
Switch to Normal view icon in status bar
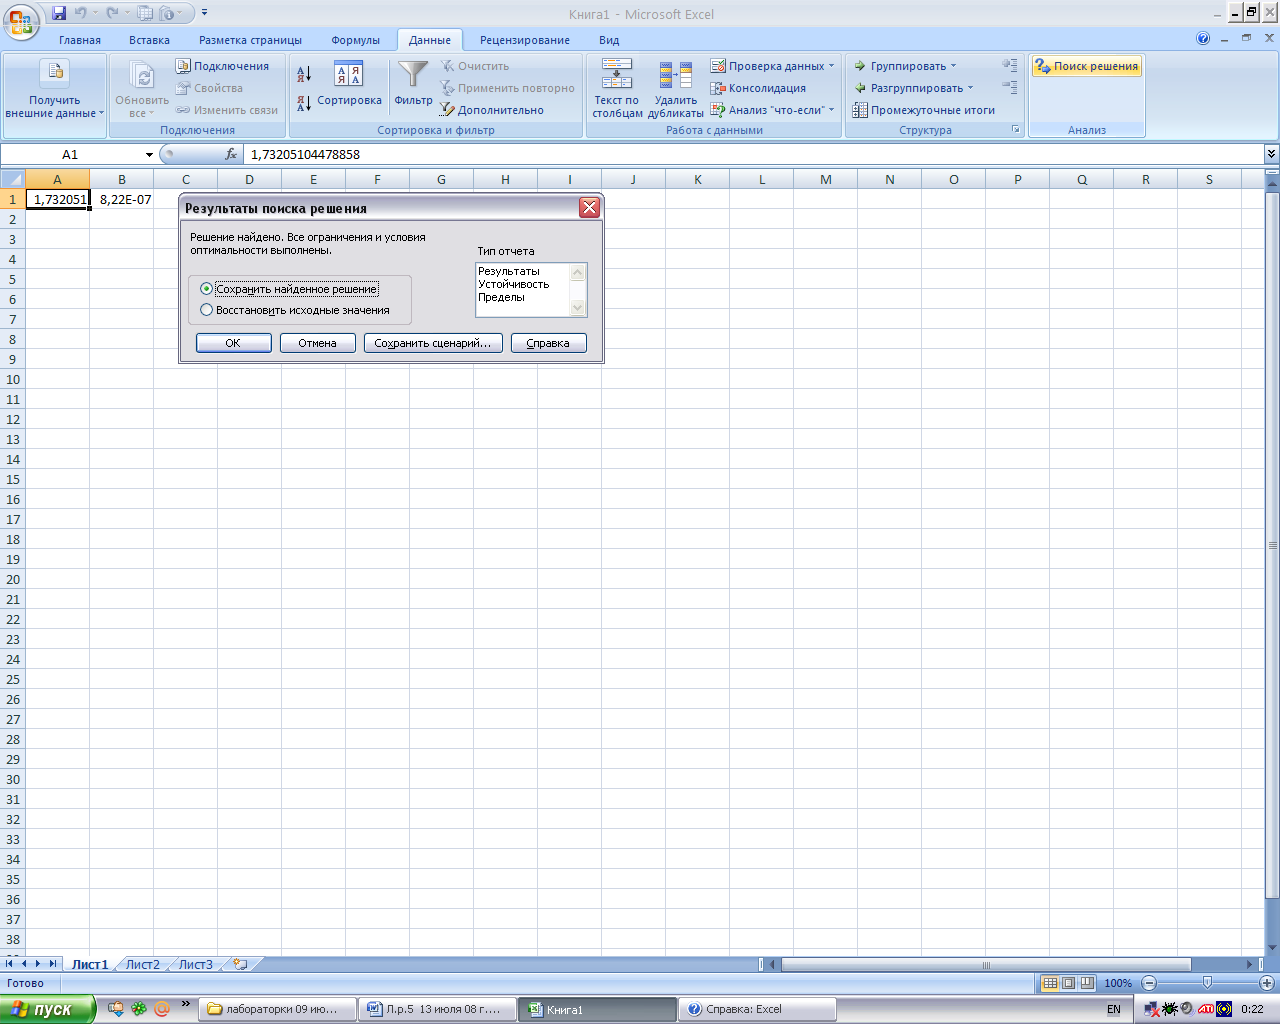click(x=1050, y=983)
